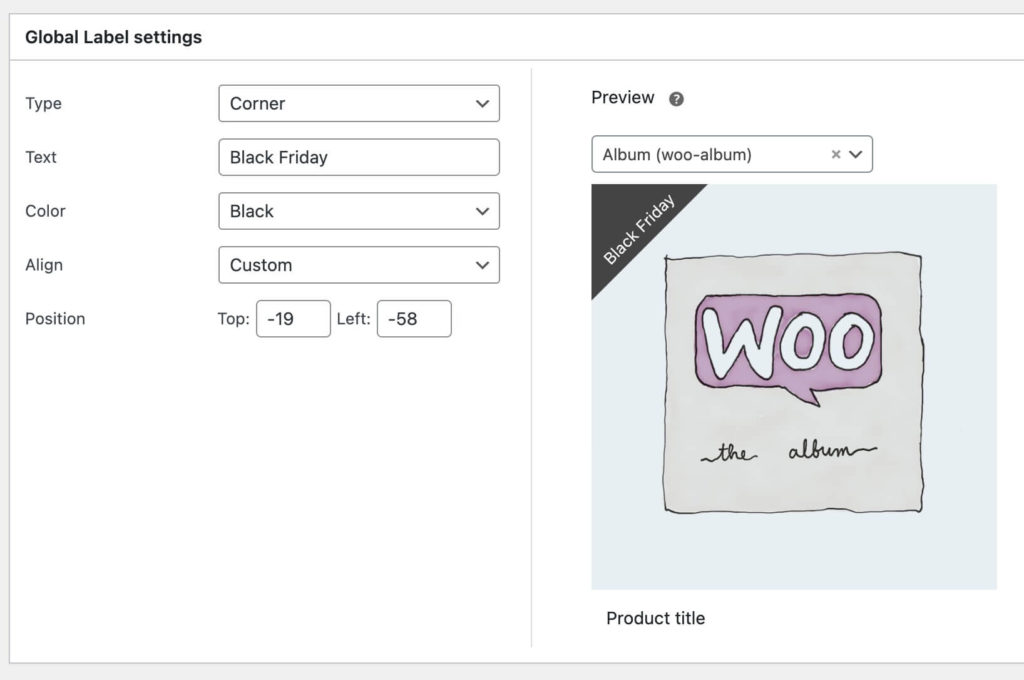Click the Global Label settings heading
This screenshot has width=1024, height=680.
click(x=114, y=37)
